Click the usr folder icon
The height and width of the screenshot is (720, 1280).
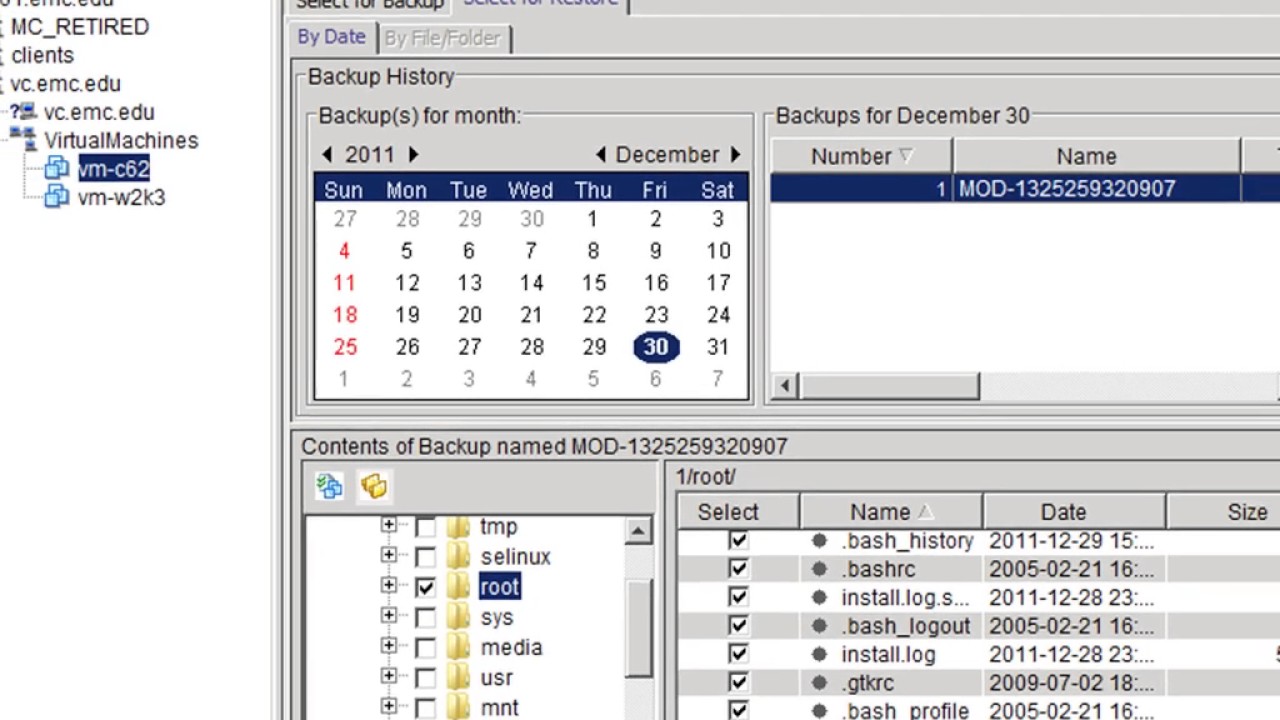pyautogui.click(x=459, y=678)
